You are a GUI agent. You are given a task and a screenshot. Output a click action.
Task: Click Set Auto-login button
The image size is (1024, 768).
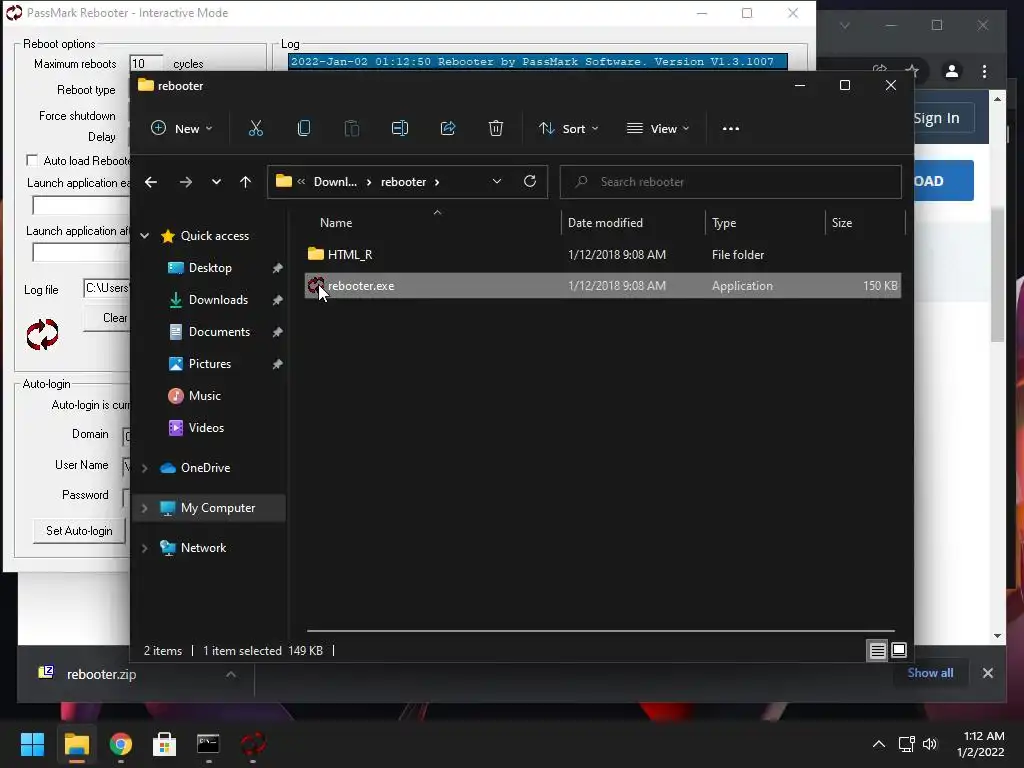pyautogui.click(x=79, y=530)
